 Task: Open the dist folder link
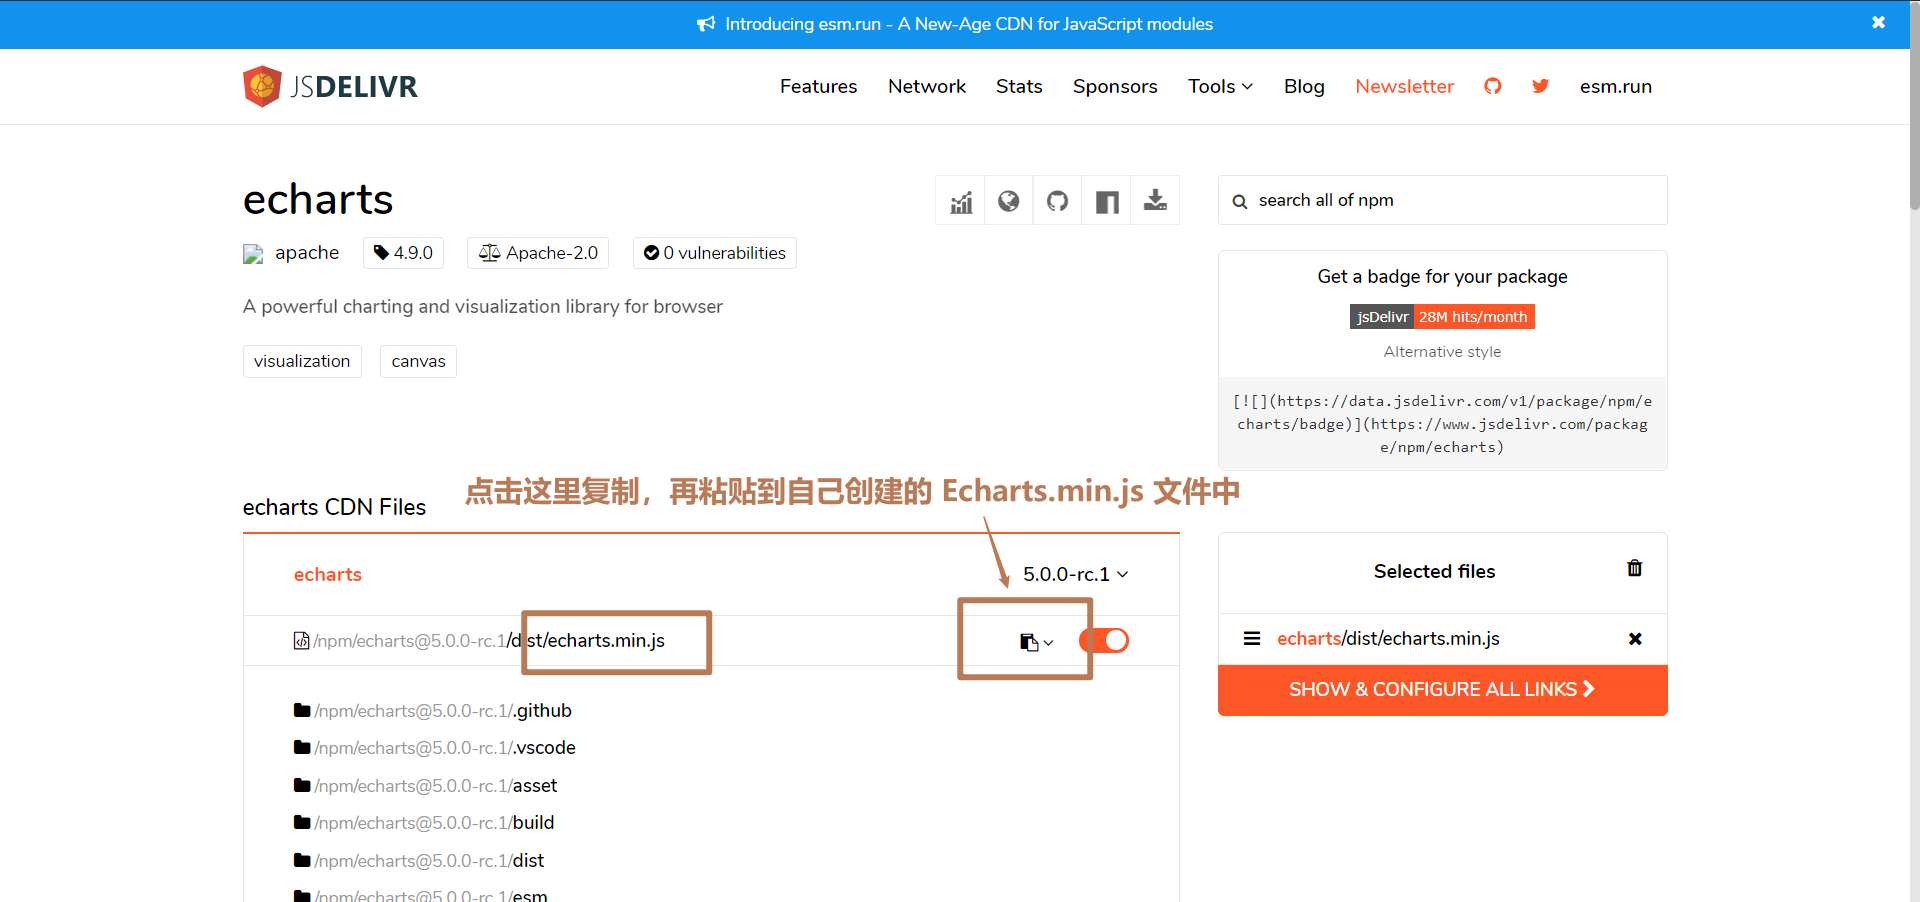click(x=429, y=860)
